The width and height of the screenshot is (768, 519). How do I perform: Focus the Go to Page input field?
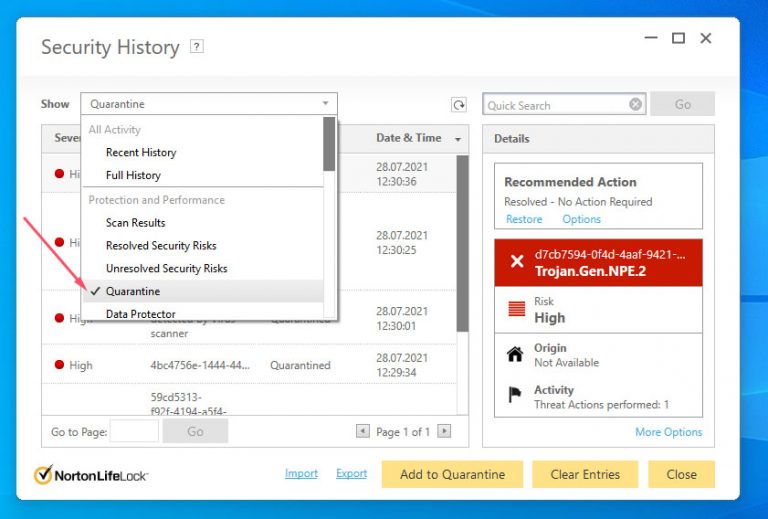134,431
